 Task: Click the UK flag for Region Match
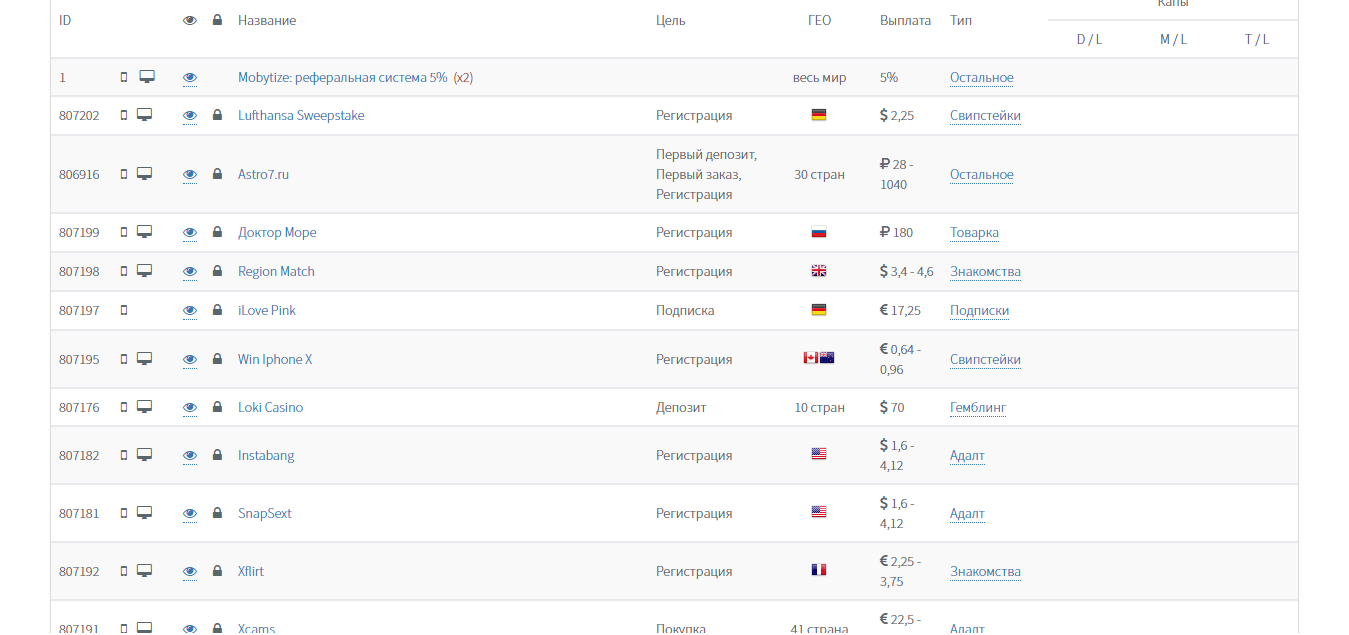(819, 271)
